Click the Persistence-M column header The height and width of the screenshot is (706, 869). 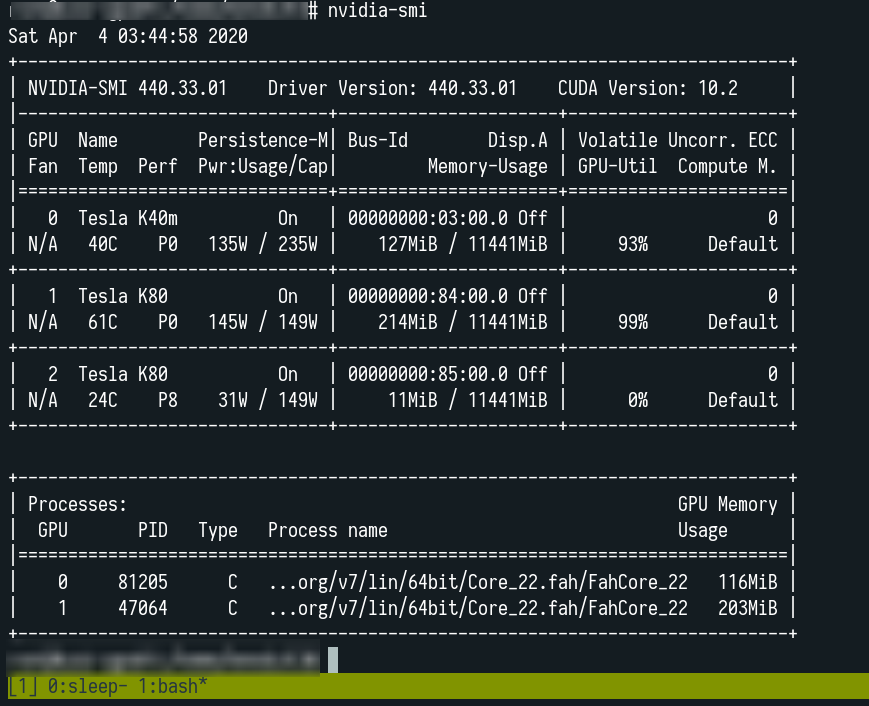click(x=263, y=140)
